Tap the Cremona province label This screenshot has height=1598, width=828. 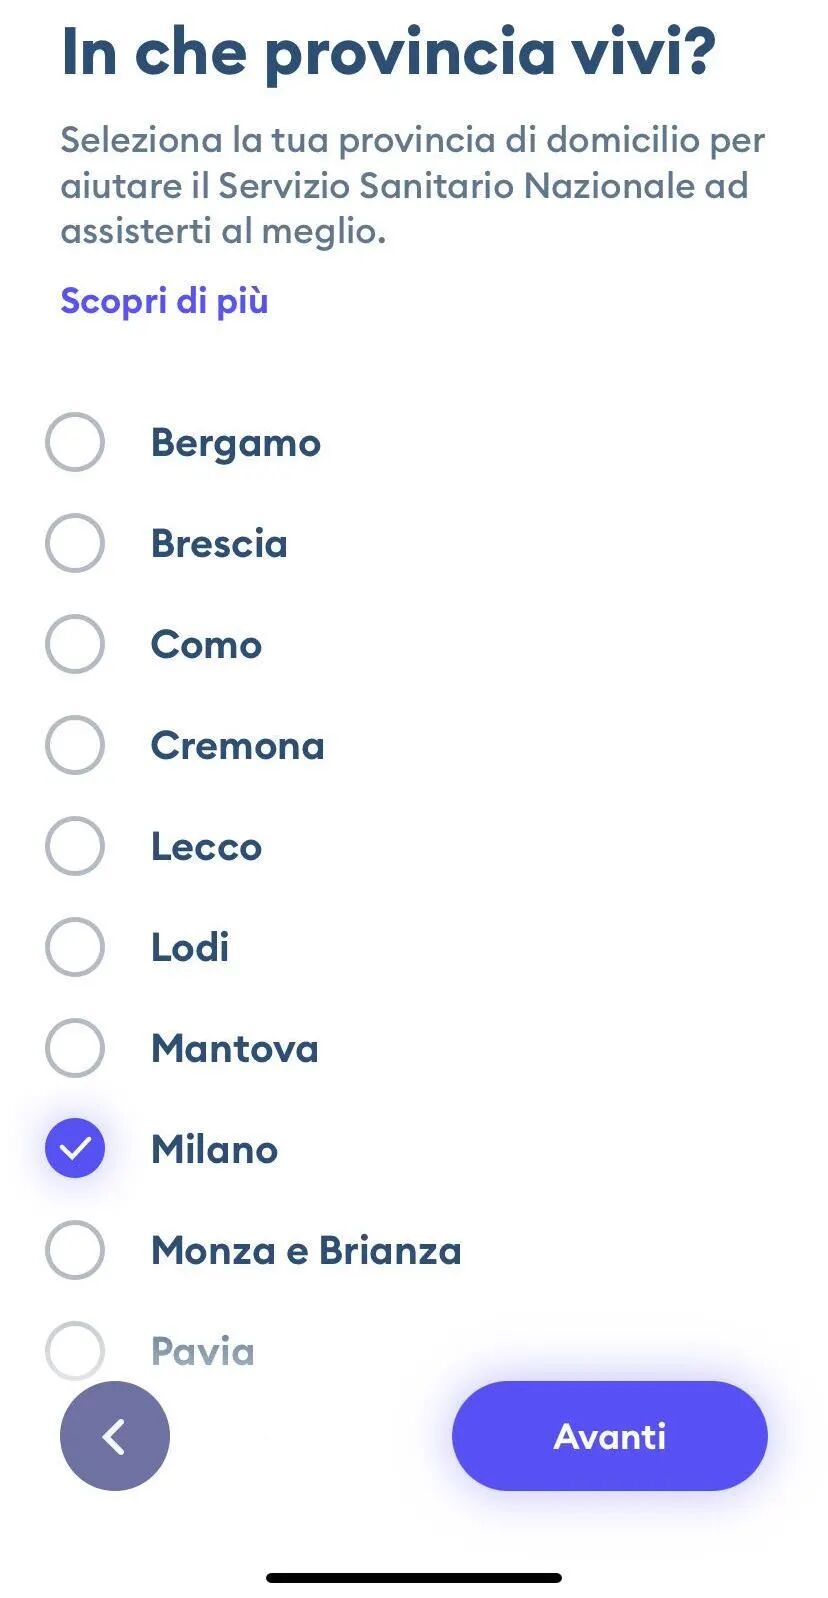click(x=237, y=746)
